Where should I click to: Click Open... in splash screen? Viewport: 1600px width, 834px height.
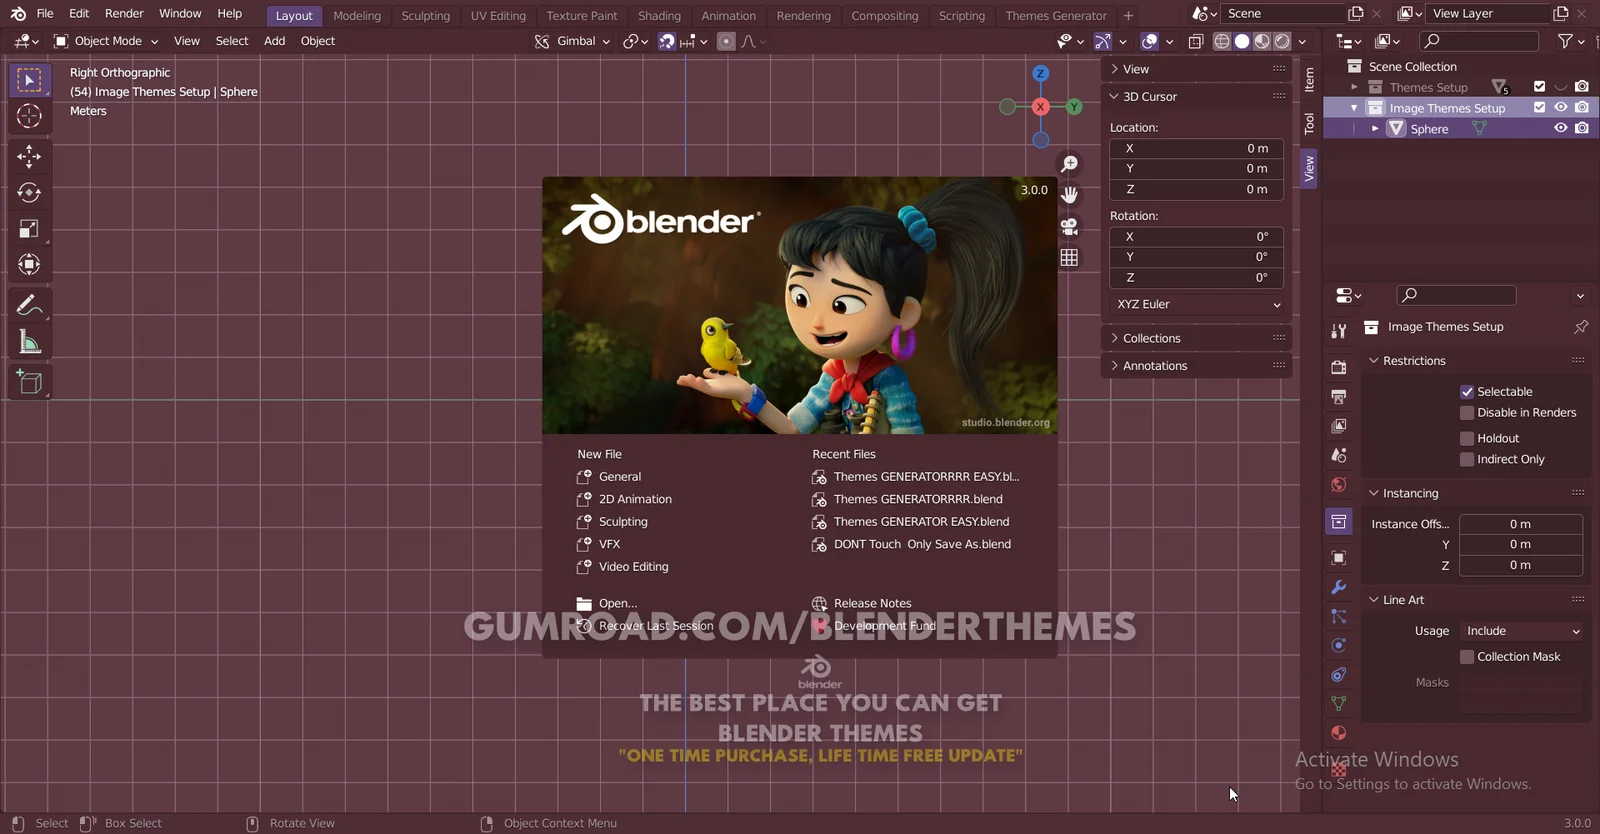617,604
